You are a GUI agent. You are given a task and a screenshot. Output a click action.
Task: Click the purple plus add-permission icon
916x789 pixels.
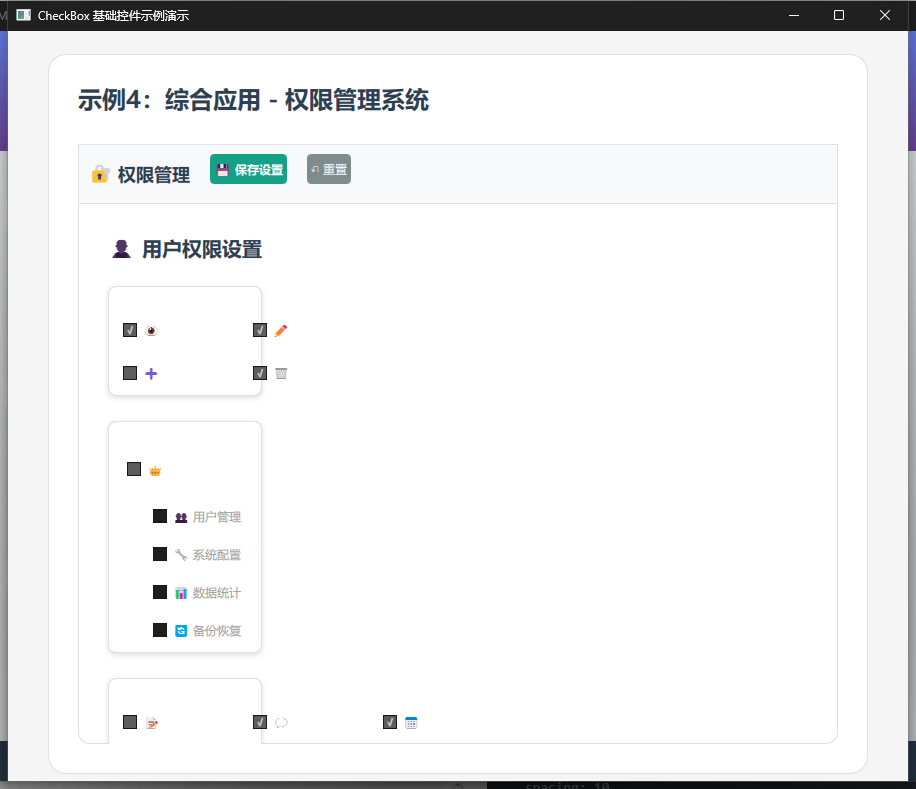(x=151, y=372)
